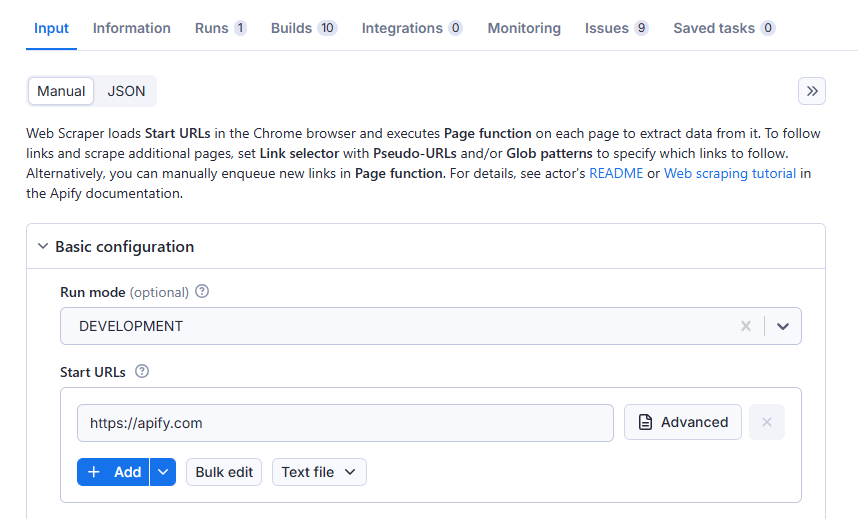
Task: Follow the Web scraping tutorial link
Action: pos(730,173)
